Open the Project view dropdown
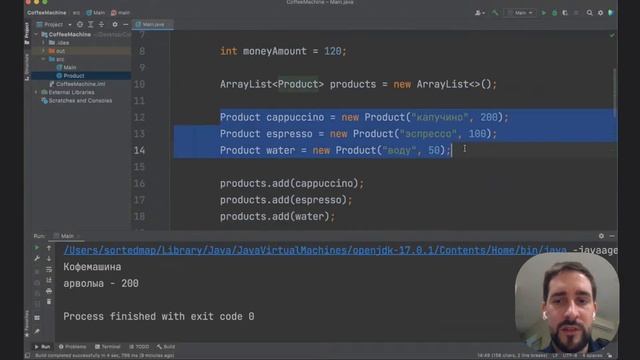 coord(53,24)
